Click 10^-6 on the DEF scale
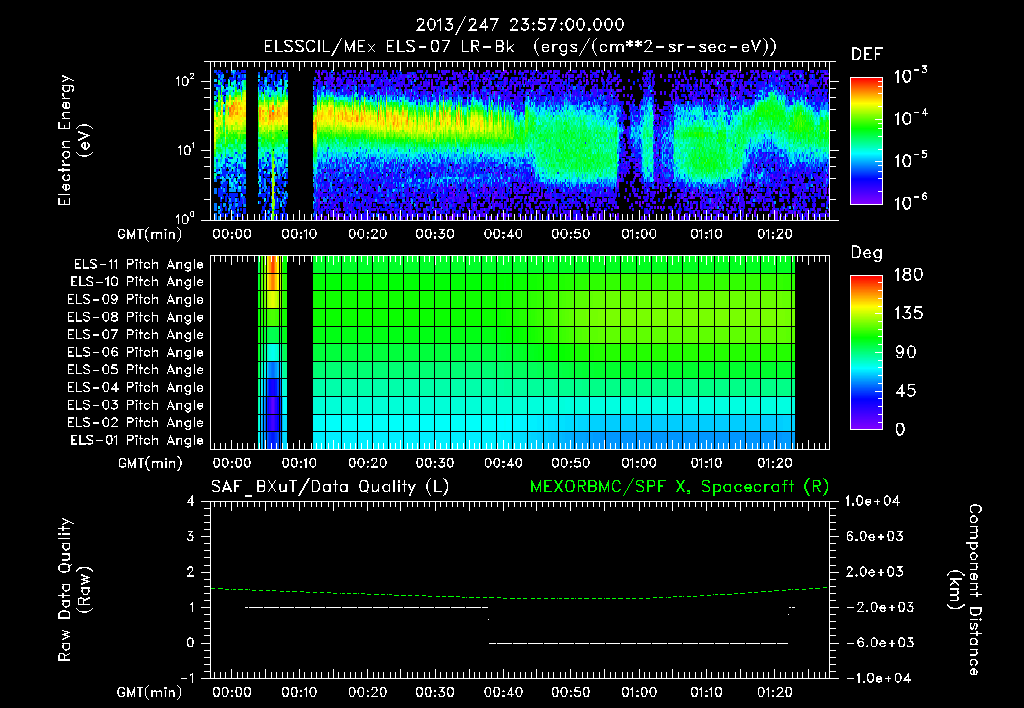Screen dimensions: 1024x708 (911, 202)
